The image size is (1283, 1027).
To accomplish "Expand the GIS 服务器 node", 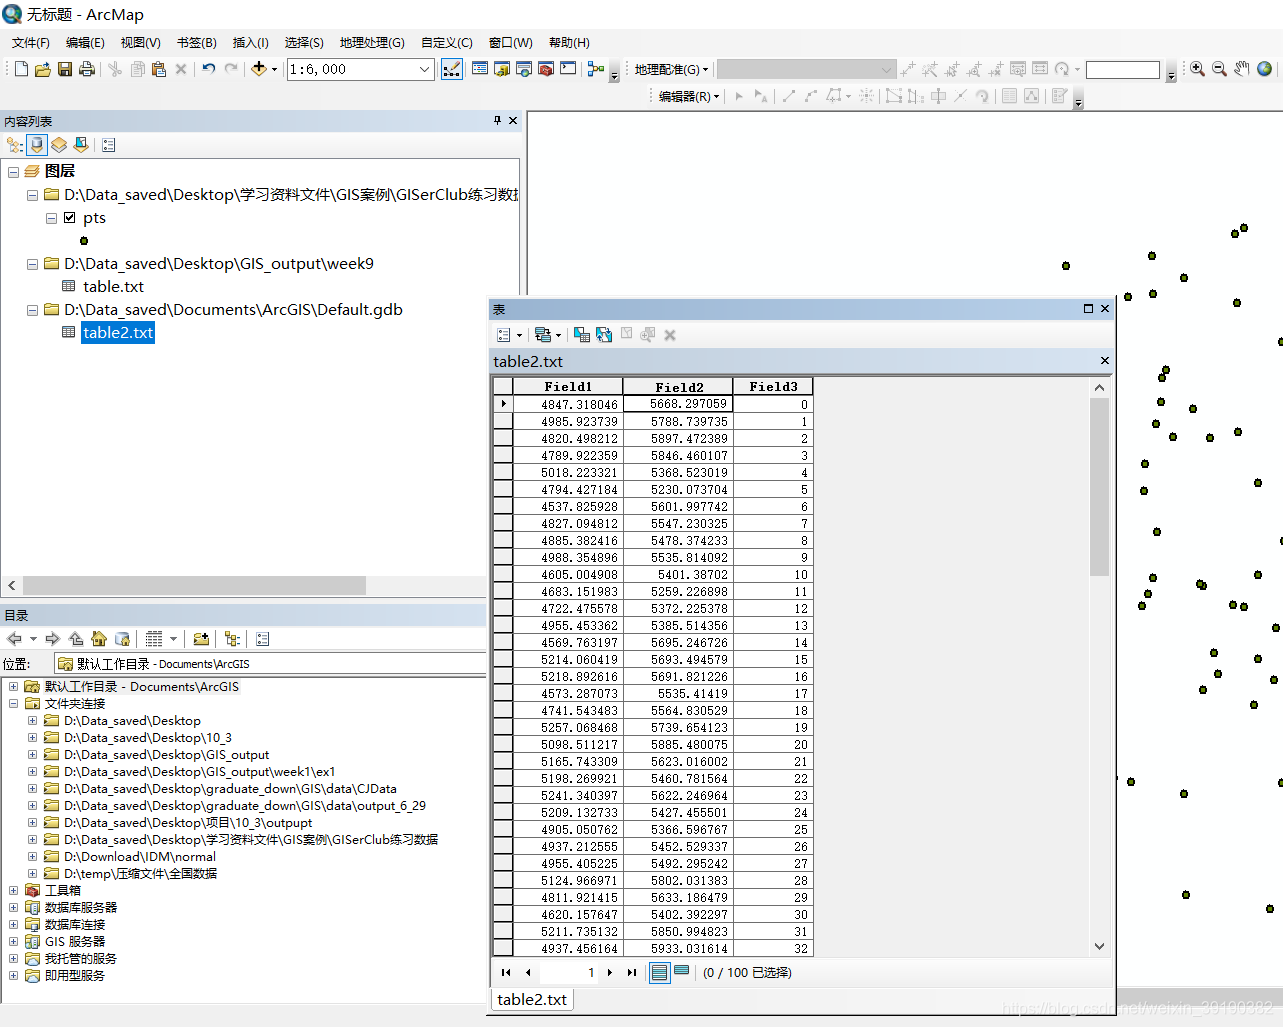I will pyautogui.click(x=13, y=941).
